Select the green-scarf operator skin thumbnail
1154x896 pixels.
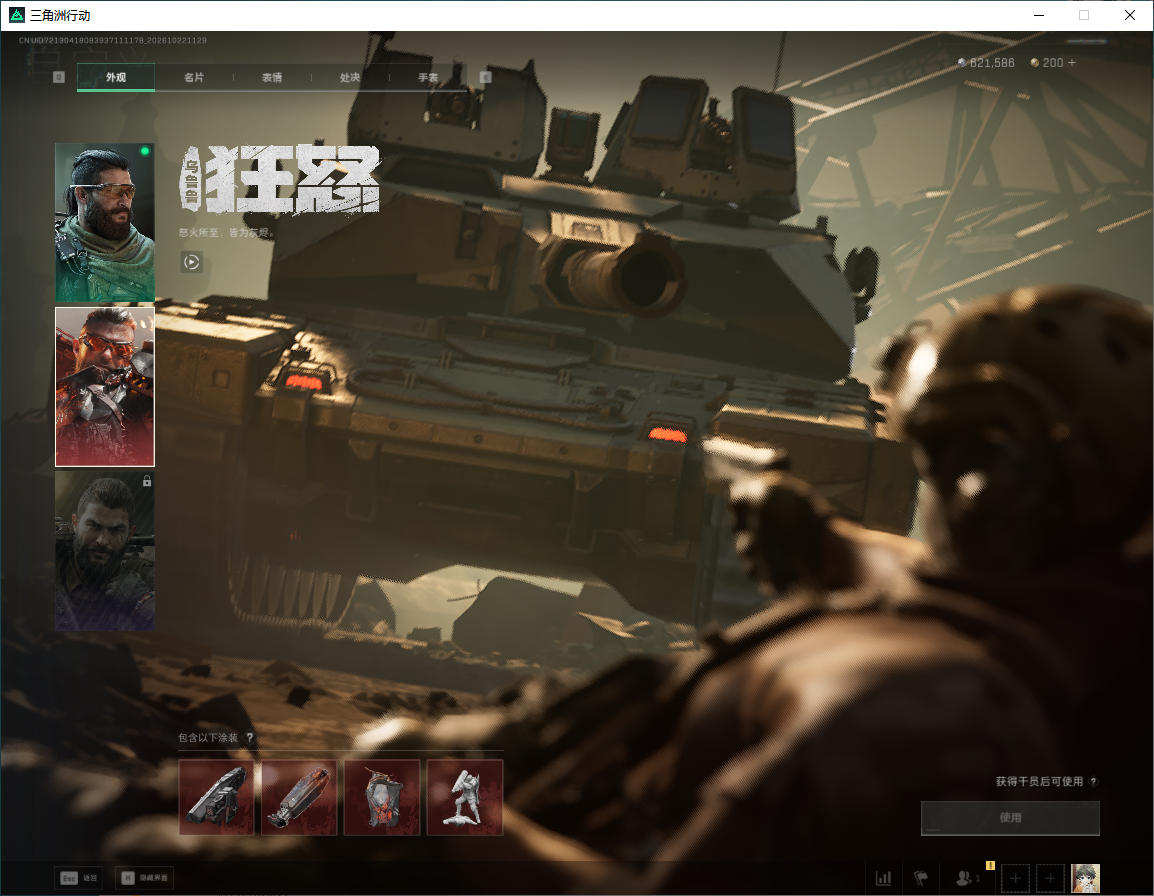point(105,222)
